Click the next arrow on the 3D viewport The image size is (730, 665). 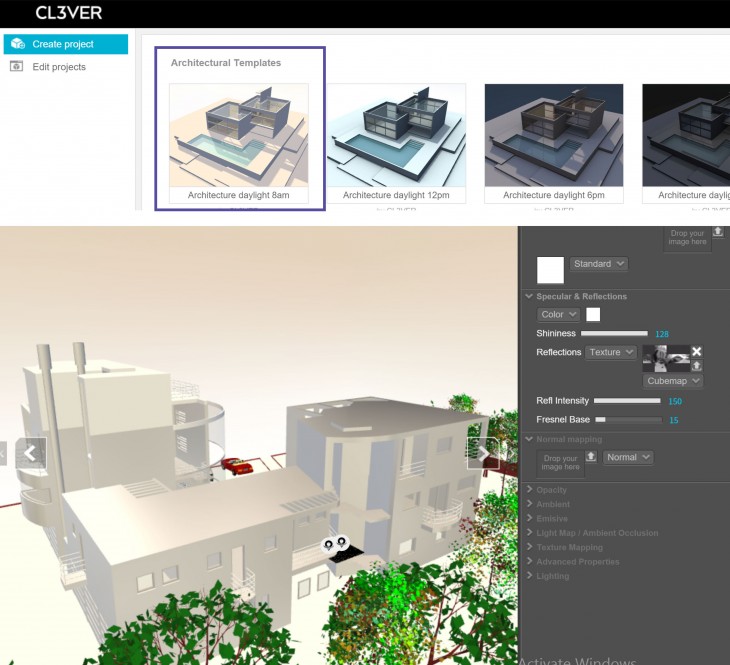[x=484, y=453]
